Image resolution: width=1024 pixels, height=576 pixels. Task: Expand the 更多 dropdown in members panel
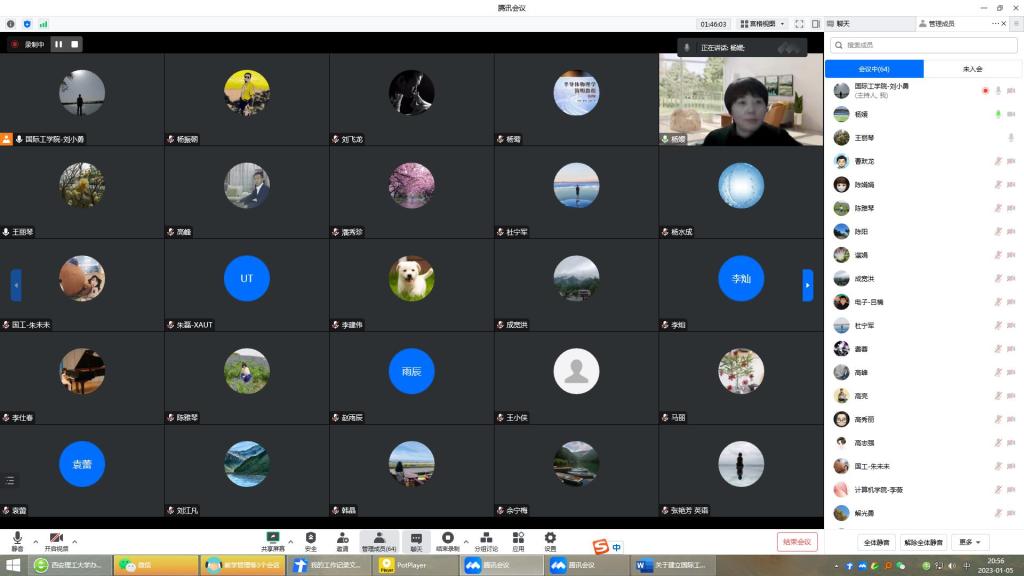970,542
